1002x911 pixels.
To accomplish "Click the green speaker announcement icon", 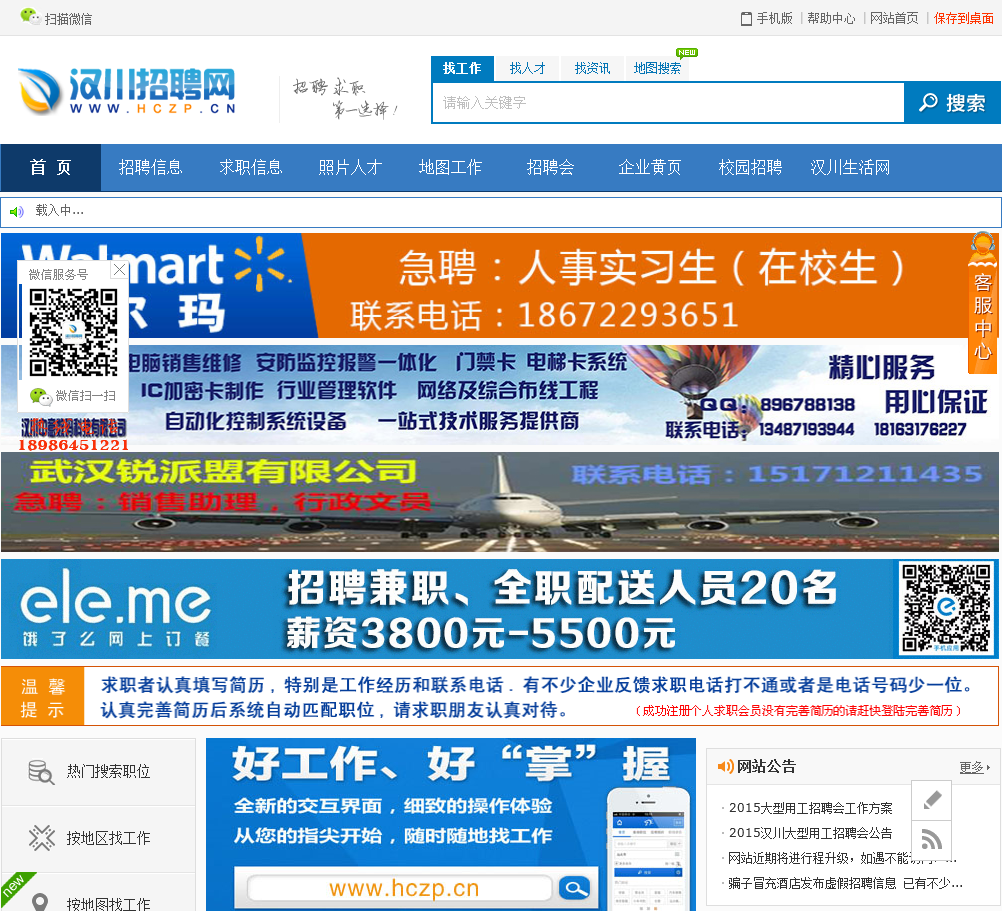I will [x=17, y=211].
